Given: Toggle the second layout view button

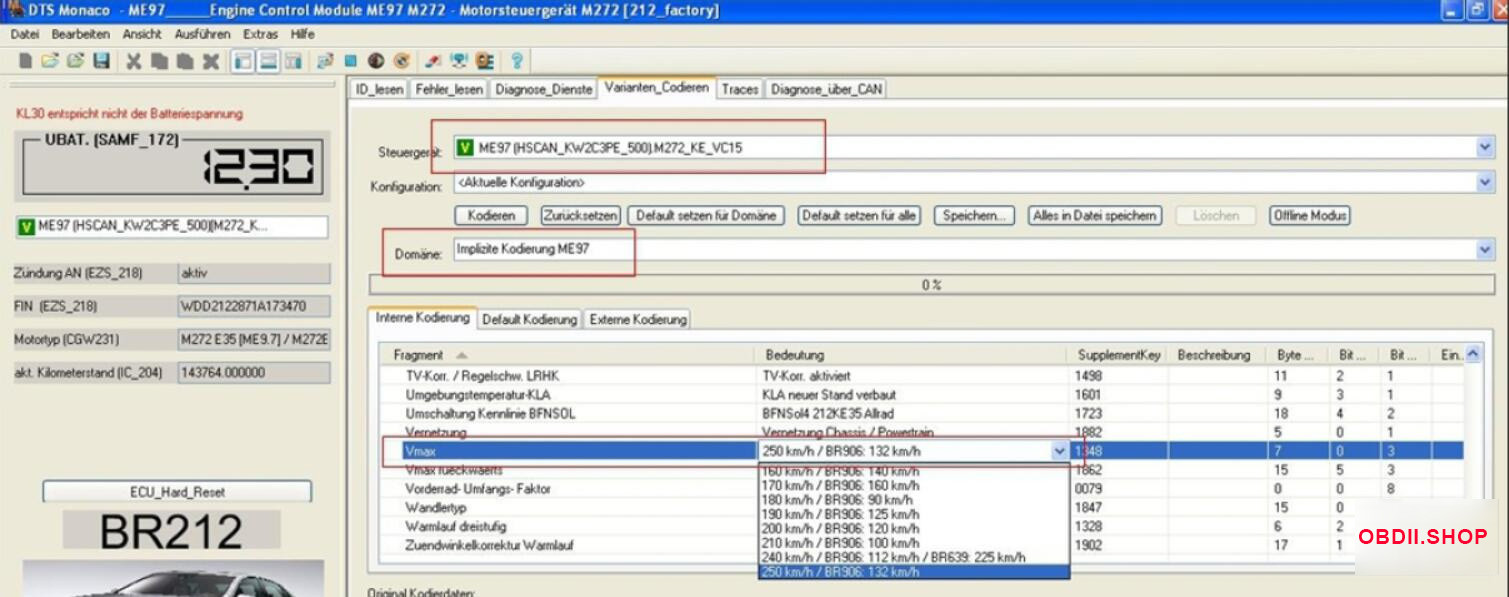Looking at the screenshot, I should tap(267, 62).
